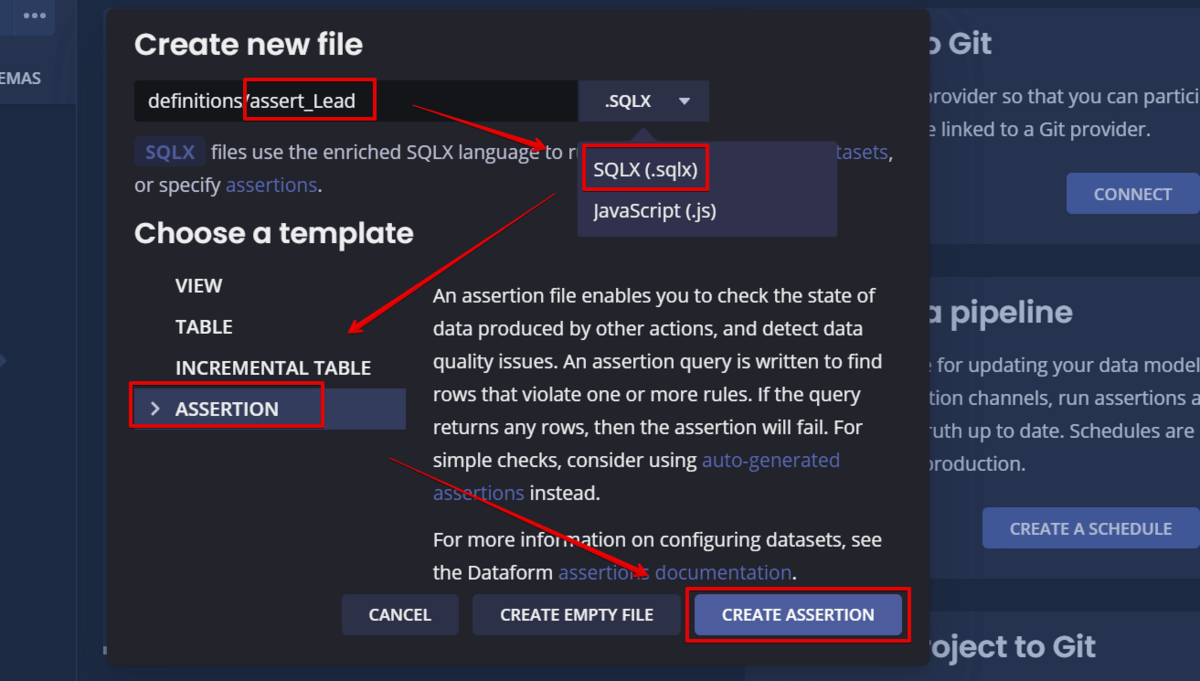
Task: Choose JavaScript (.js) file type
Action: point(654,211)
